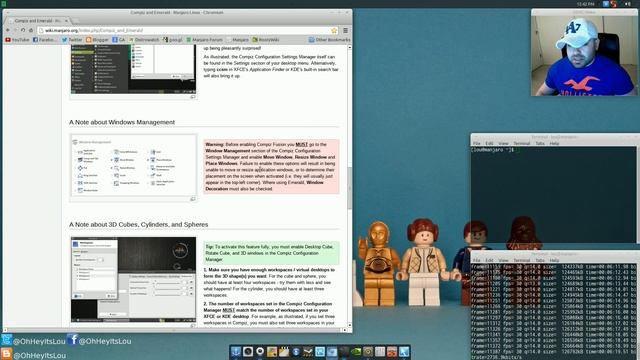Open Tabs menu in upper Terminal window

(540, 144)
